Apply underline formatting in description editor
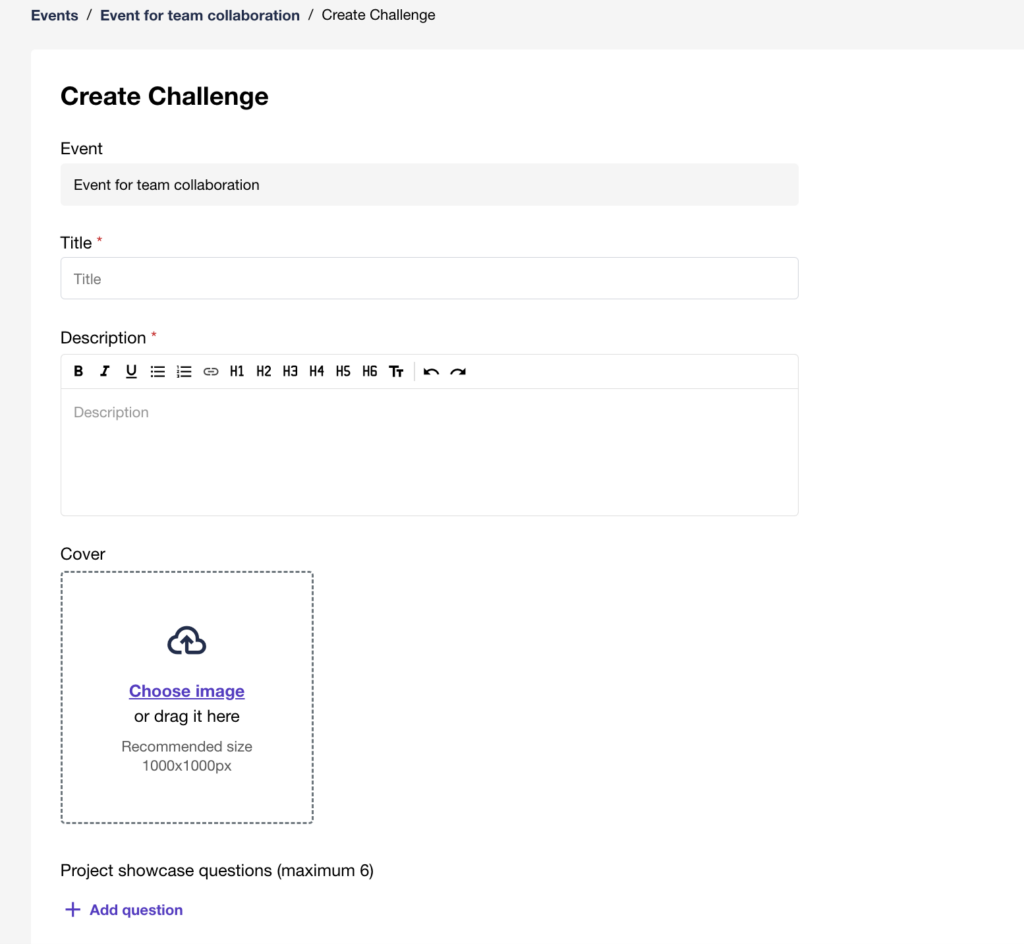 (131, 372)
